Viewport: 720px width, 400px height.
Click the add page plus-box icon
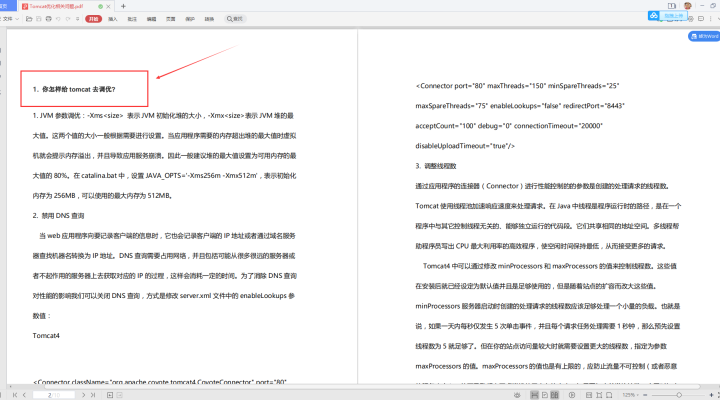click(x=110, y=395)
